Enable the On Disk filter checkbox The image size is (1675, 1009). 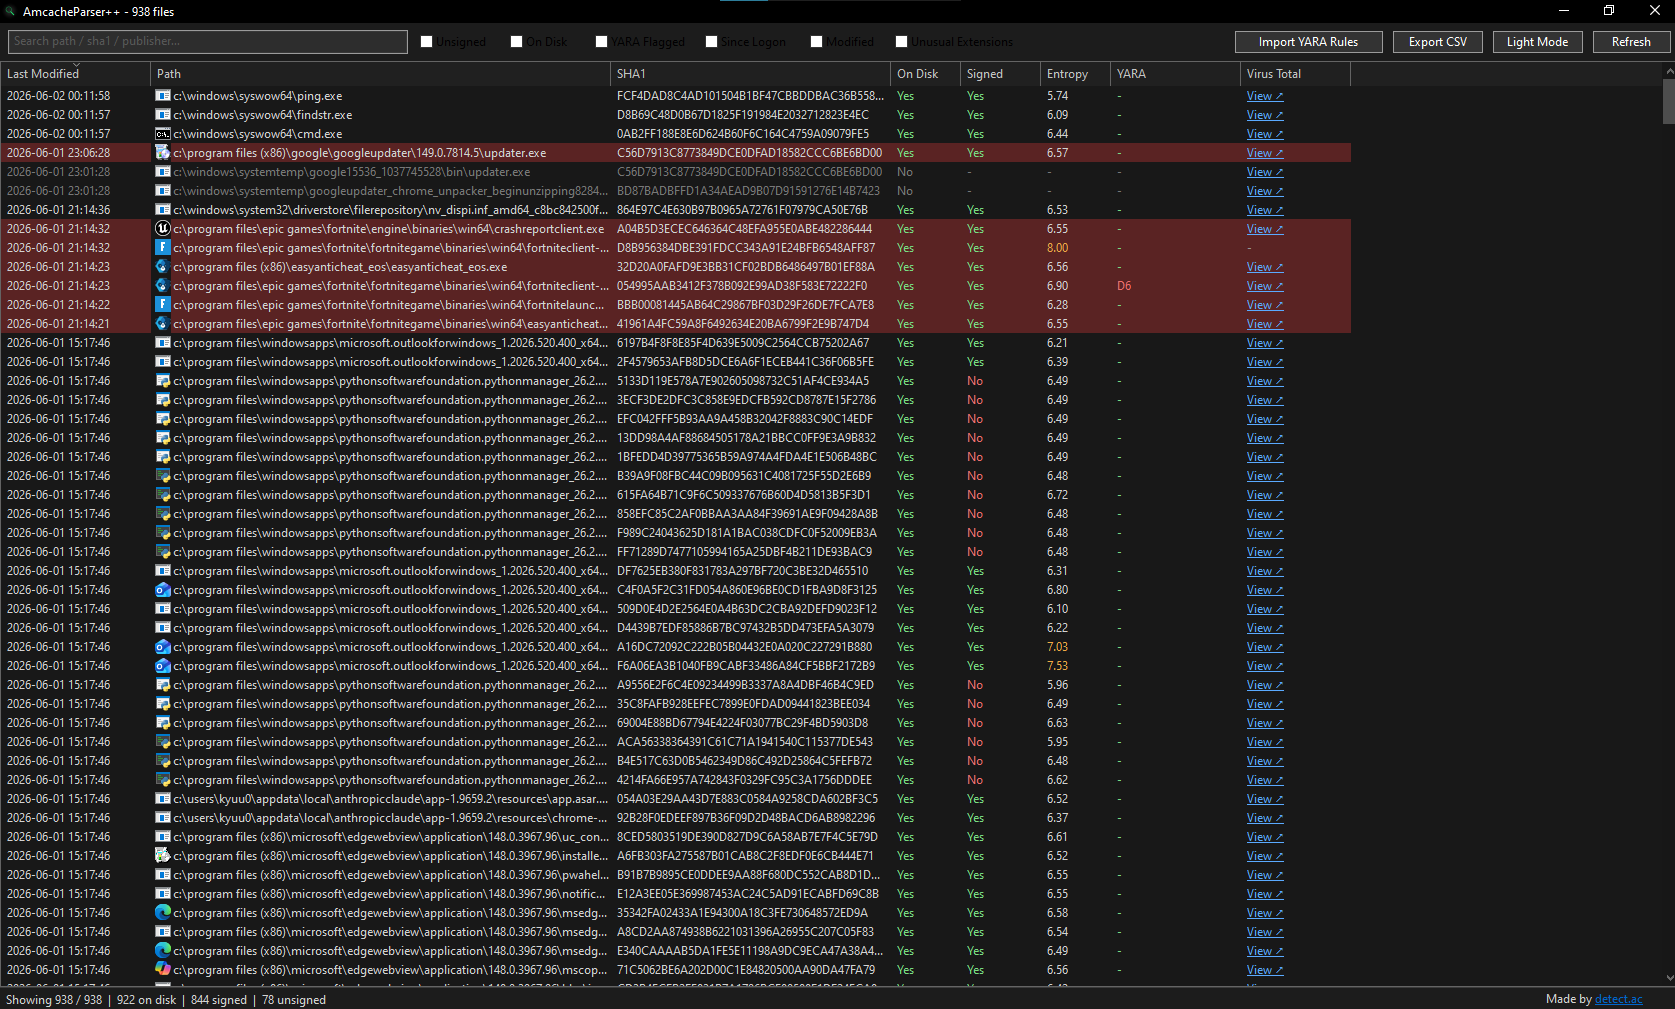[x=517, y=42]
